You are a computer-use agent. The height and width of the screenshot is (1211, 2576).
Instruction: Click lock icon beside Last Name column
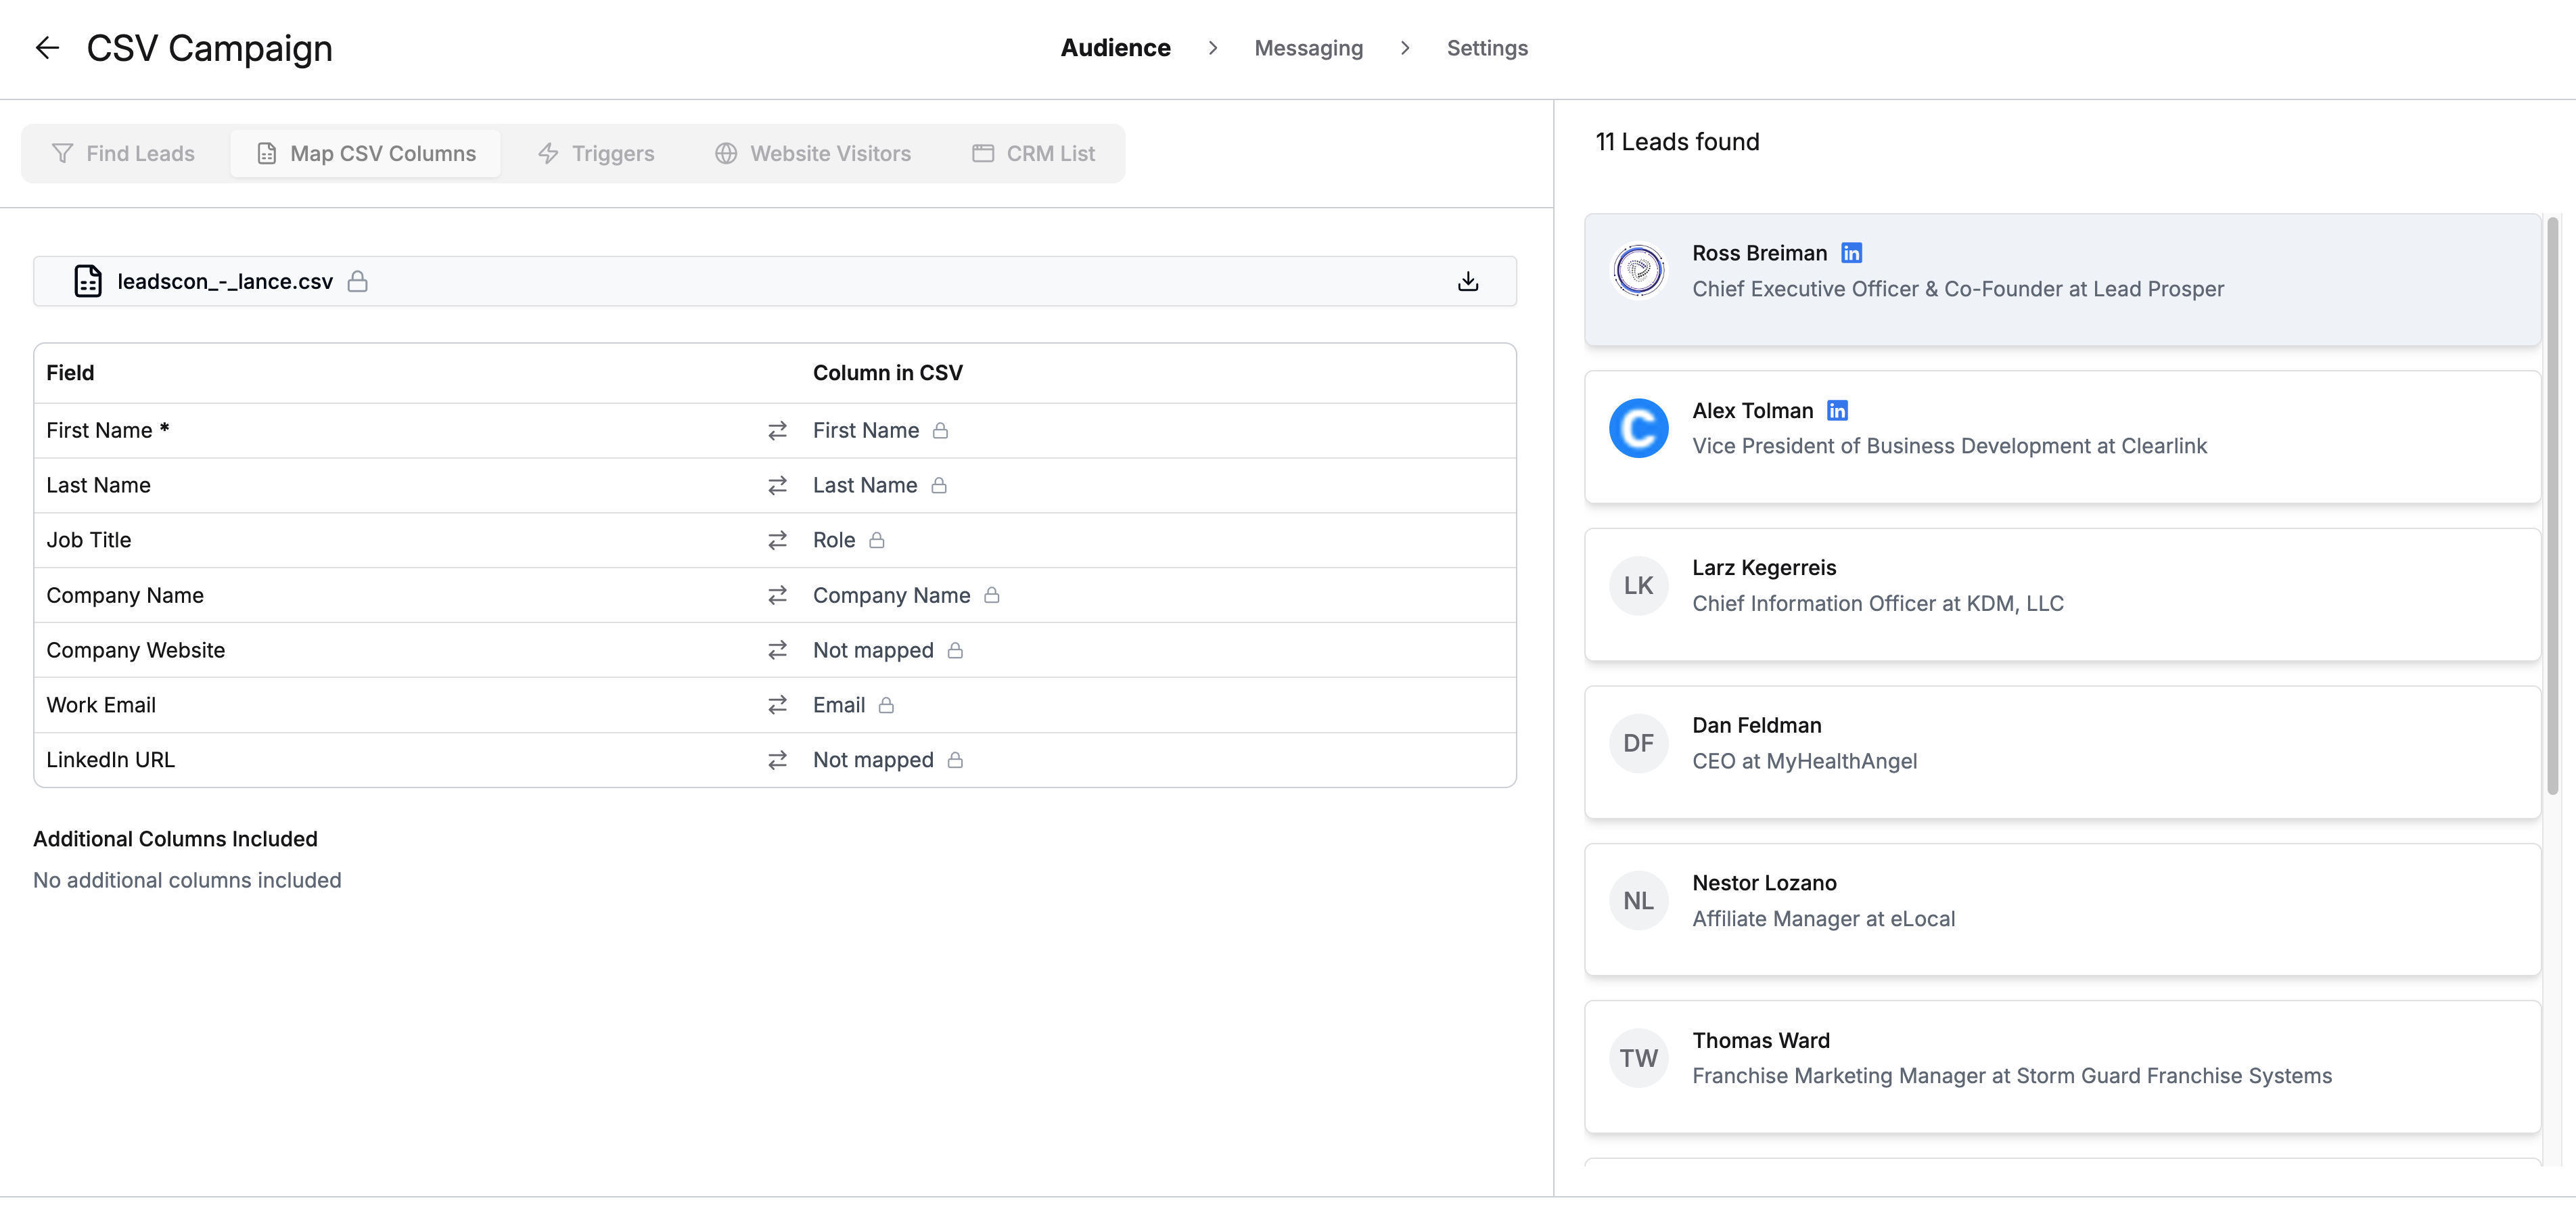[939, 486]
